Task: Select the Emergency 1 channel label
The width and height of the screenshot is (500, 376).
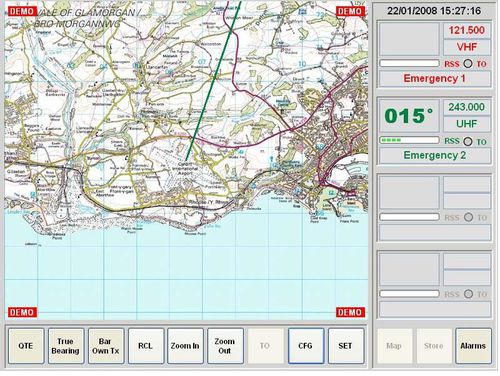Action: pos(435,79)
